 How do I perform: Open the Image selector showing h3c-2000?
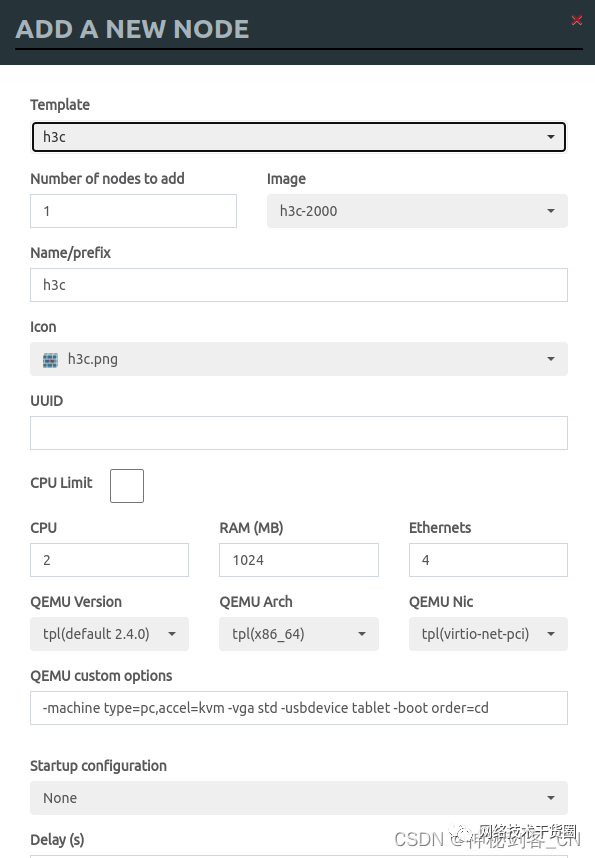click(x=417, y=211)
